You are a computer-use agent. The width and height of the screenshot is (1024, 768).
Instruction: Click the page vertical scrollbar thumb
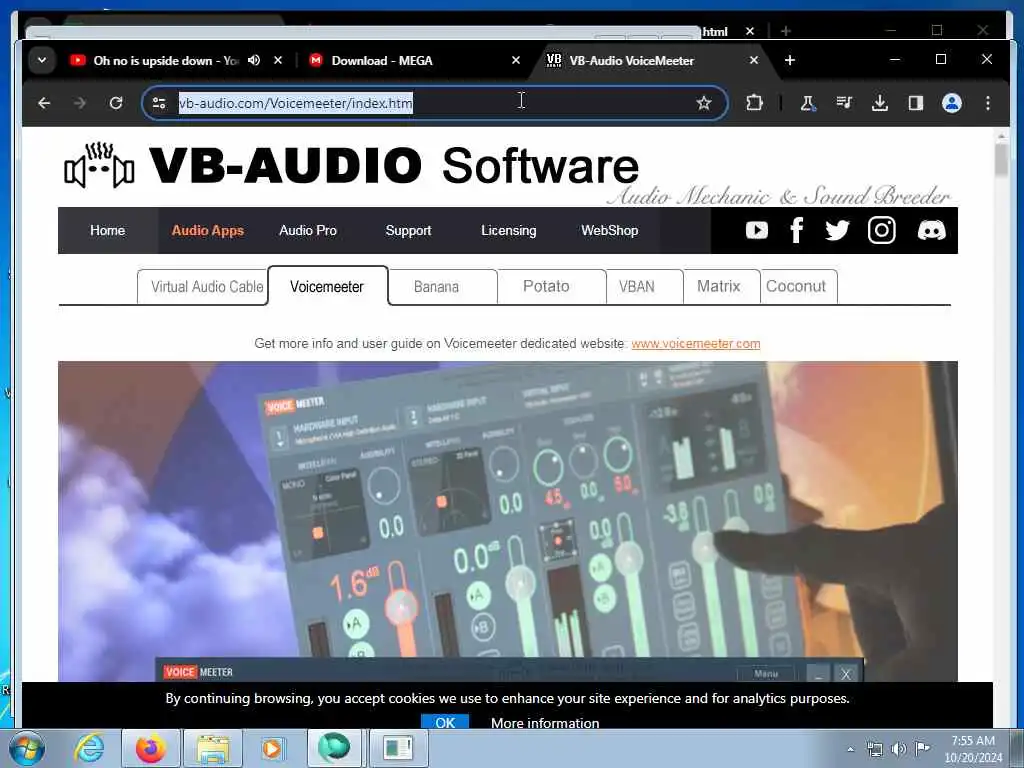1001,159
